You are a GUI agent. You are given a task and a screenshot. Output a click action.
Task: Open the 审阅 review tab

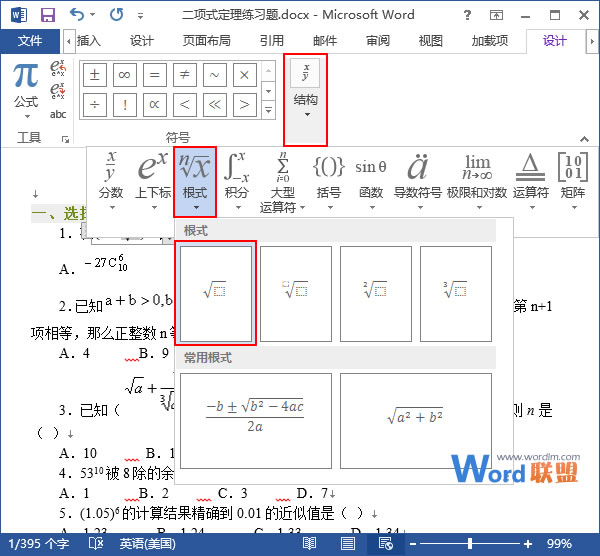point(378,41)
